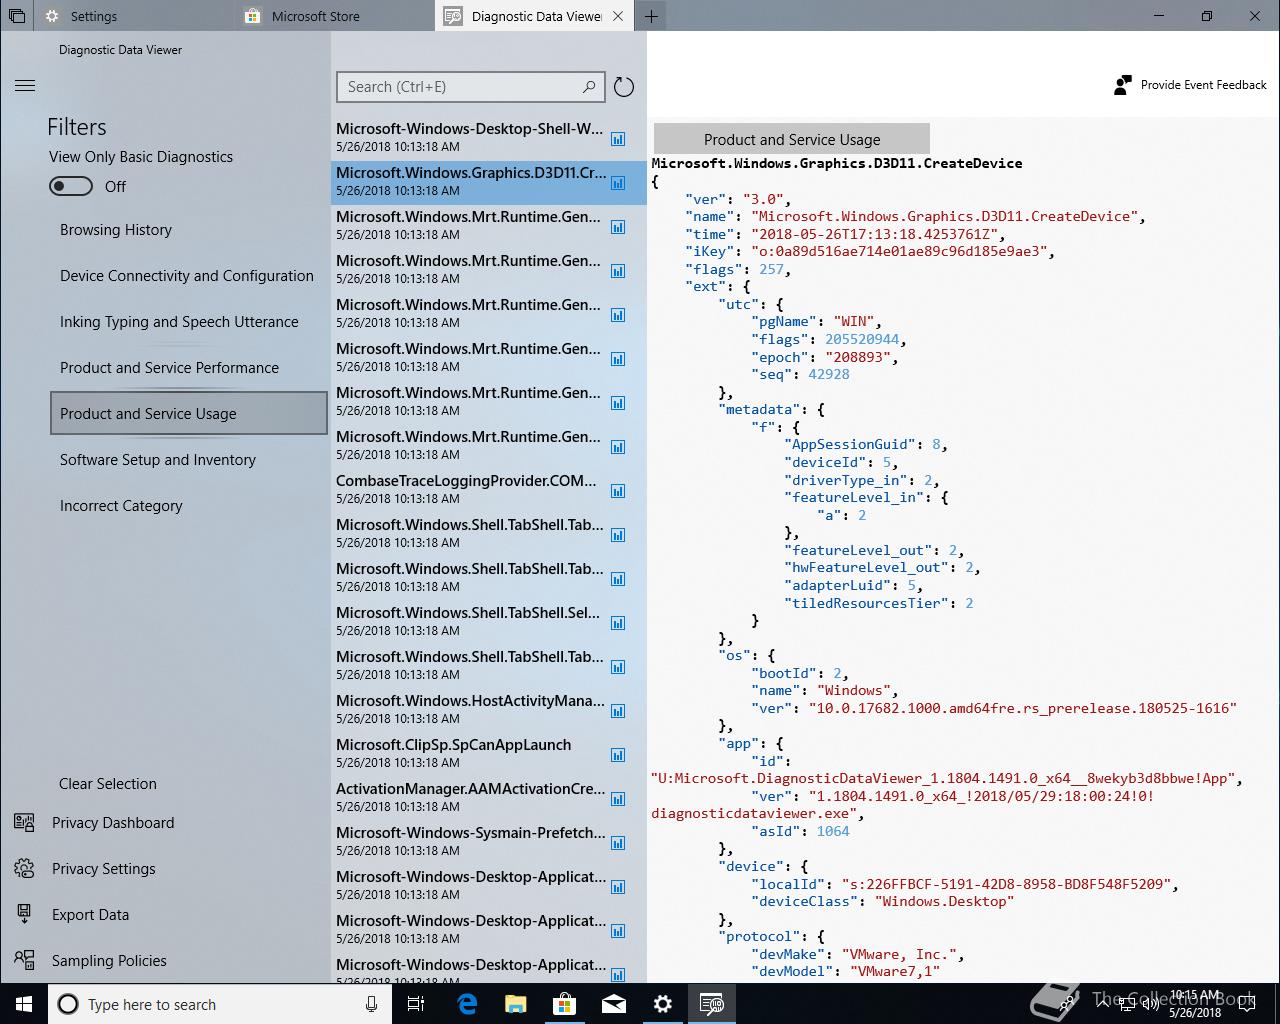Screen dimensions: 1280x1024
Task: Click the Sets tab manager icon
Action: pyautogui.click(x=17, y=16)
